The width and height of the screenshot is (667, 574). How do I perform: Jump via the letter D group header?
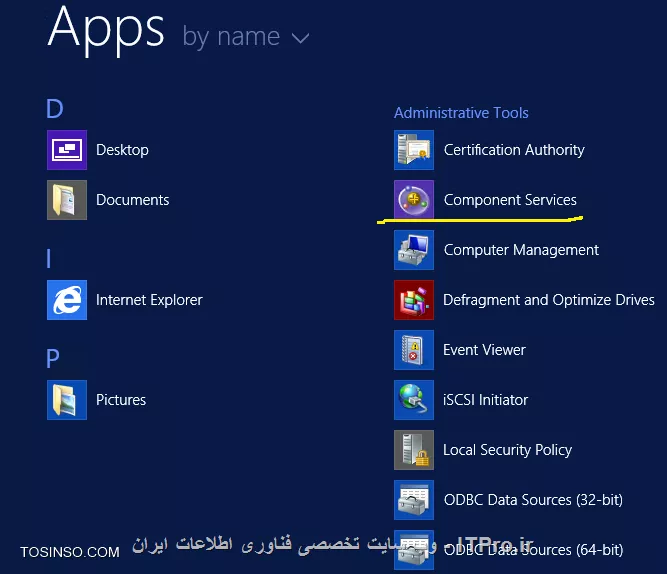pyautogui.click(x=55, y=109)
